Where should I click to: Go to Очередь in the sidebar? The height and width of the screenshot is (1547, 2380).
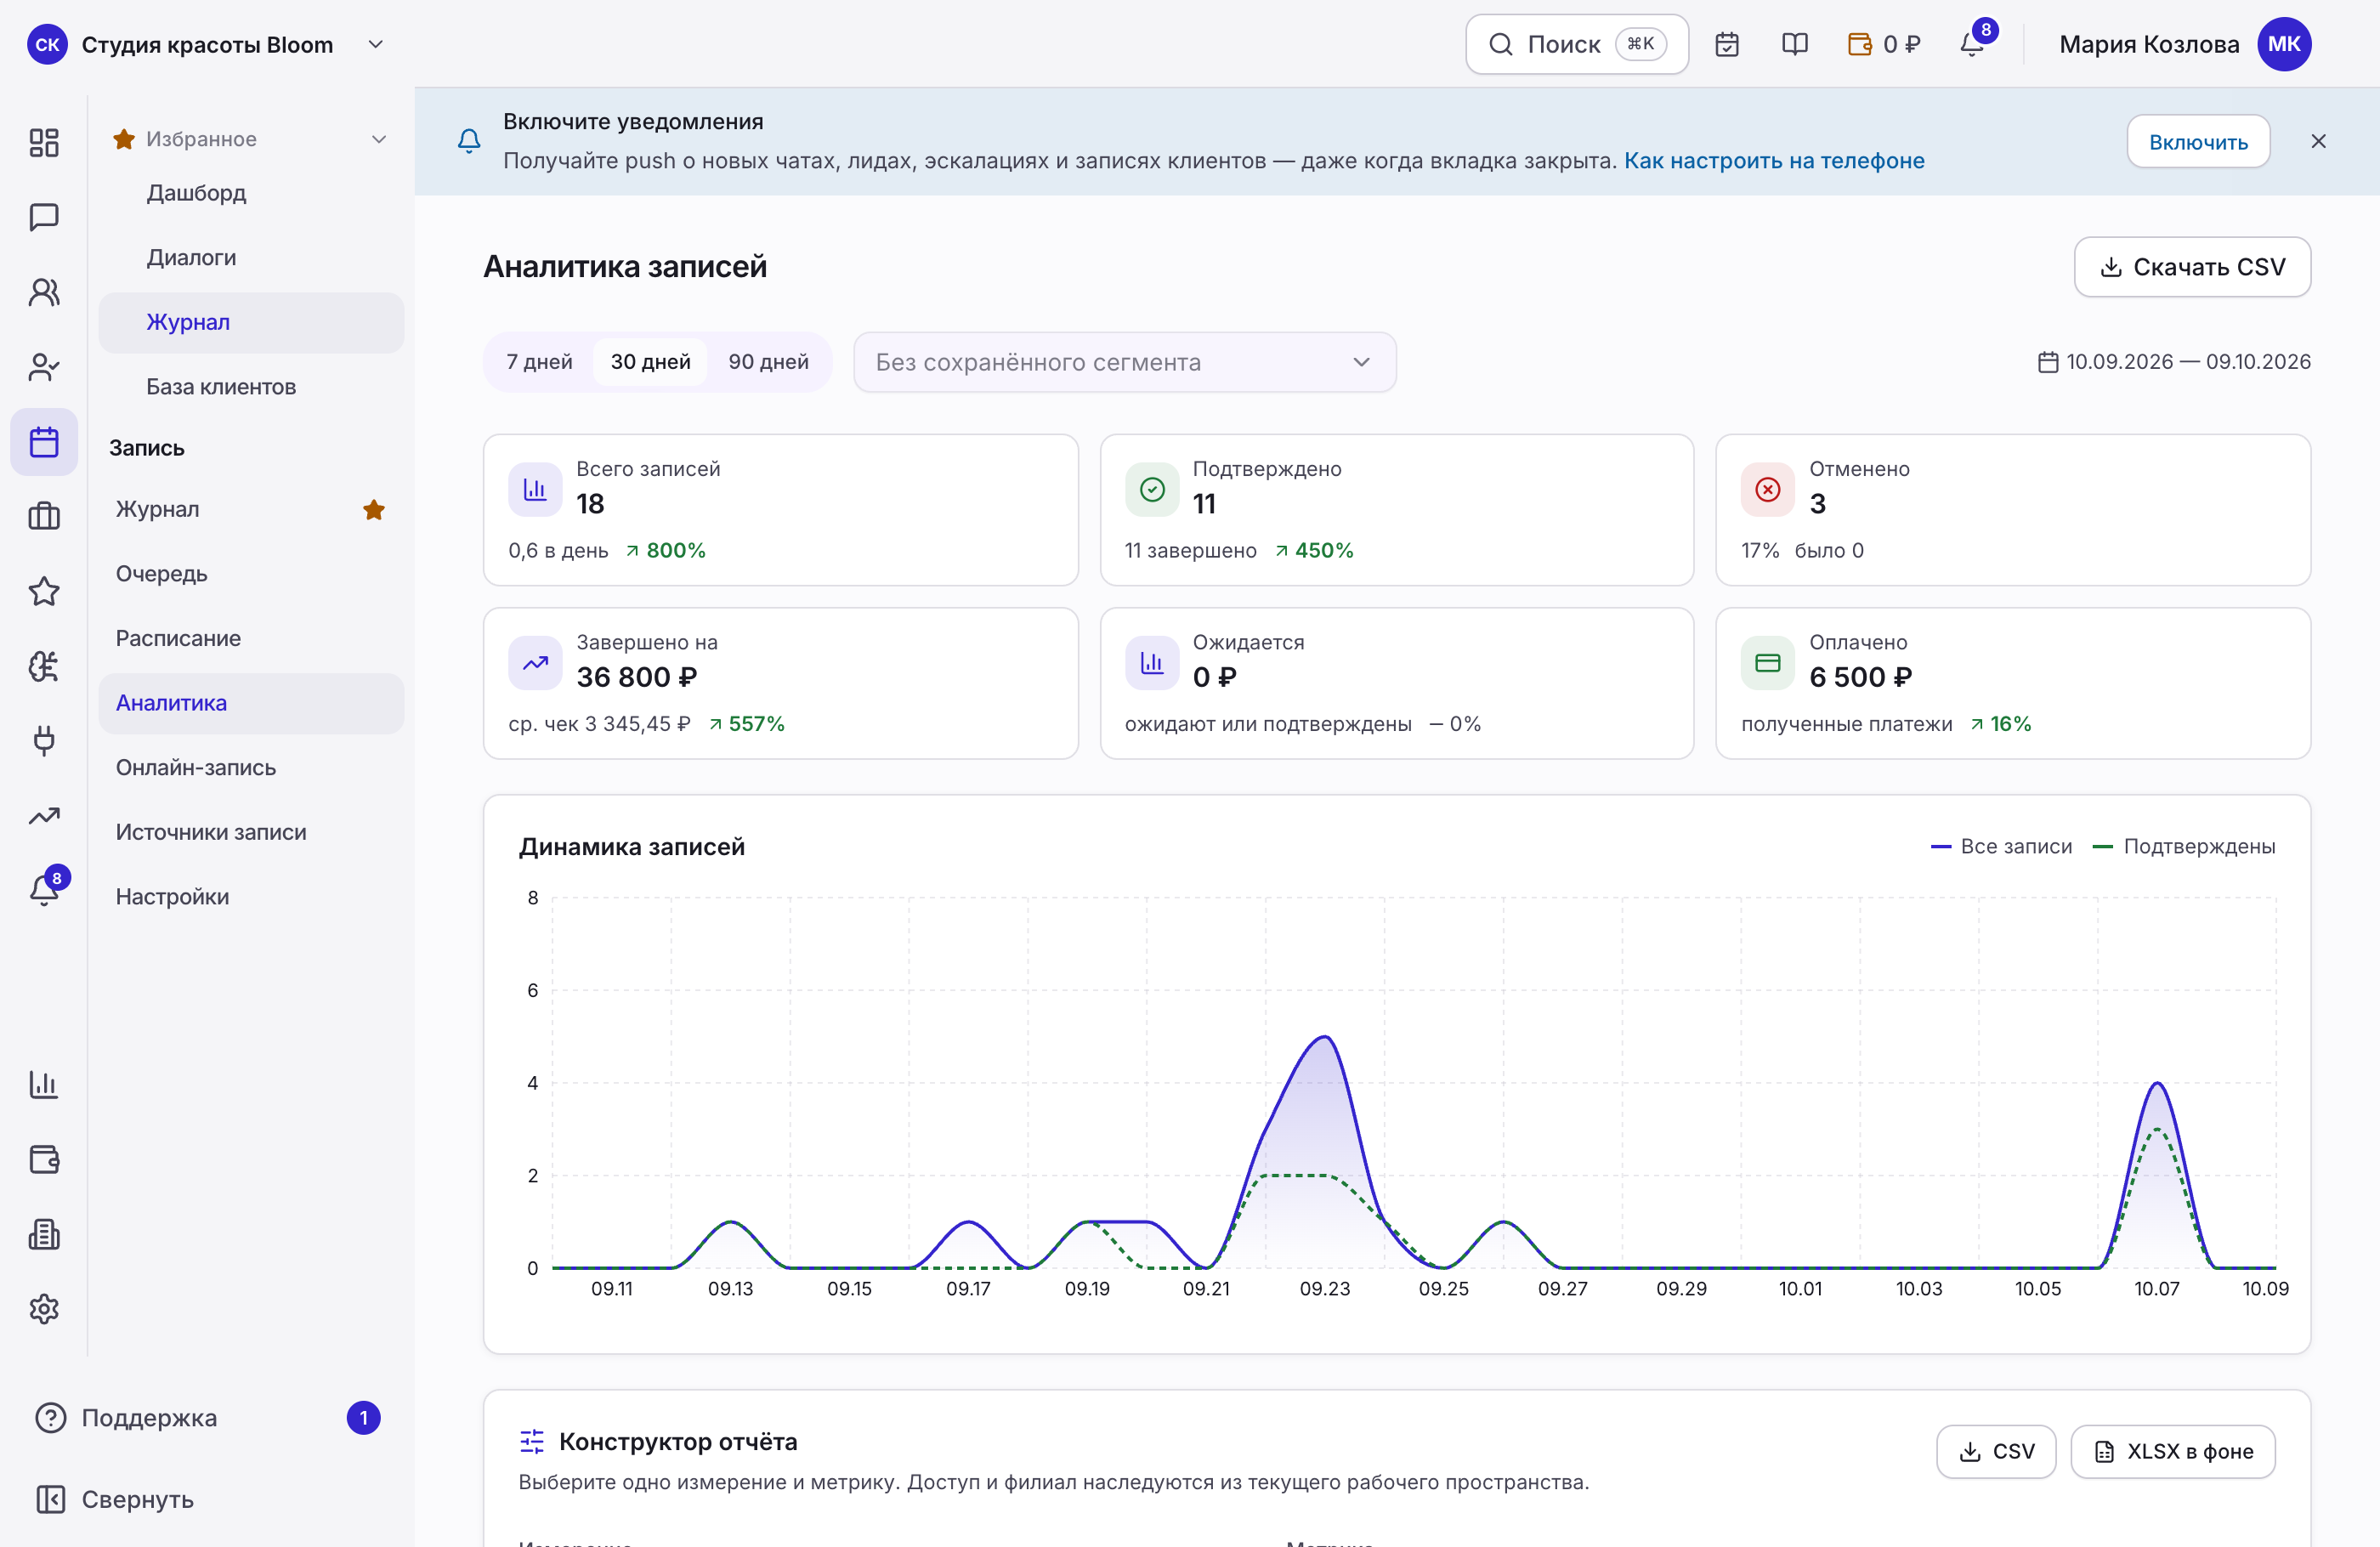coord(251,574)
